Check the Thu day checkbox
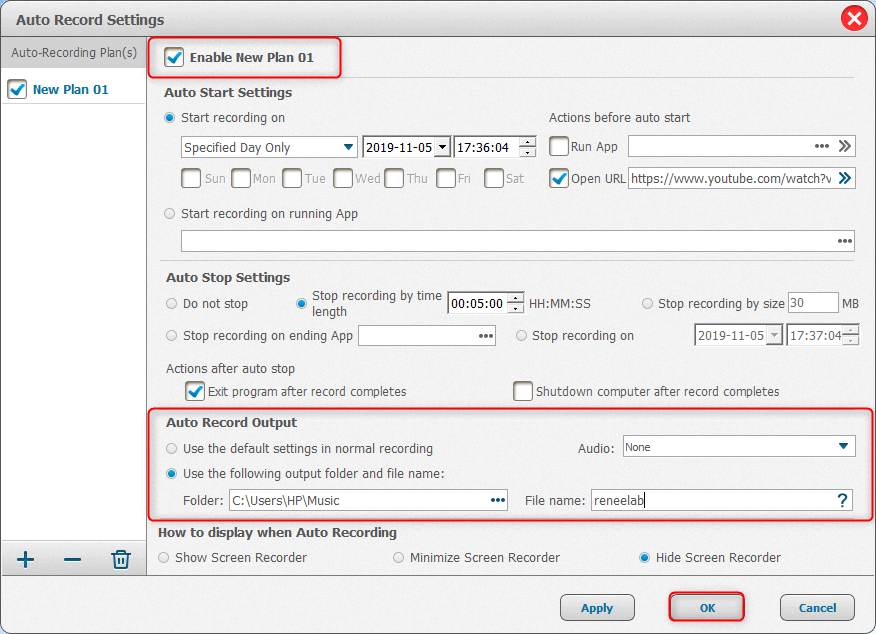 coord(394,179)
